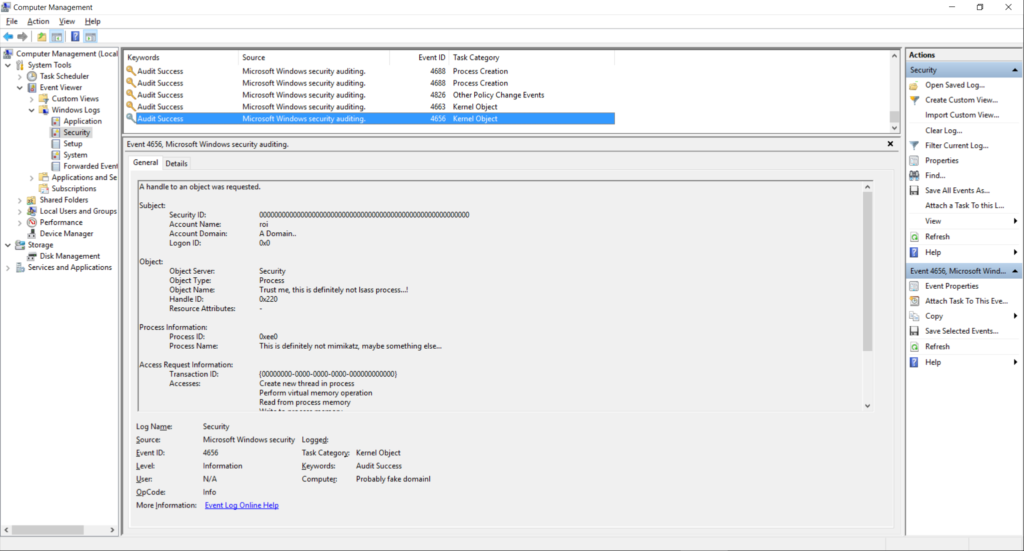
Task: Select the Setup log in tree
Action: click(x=72, y=144)
